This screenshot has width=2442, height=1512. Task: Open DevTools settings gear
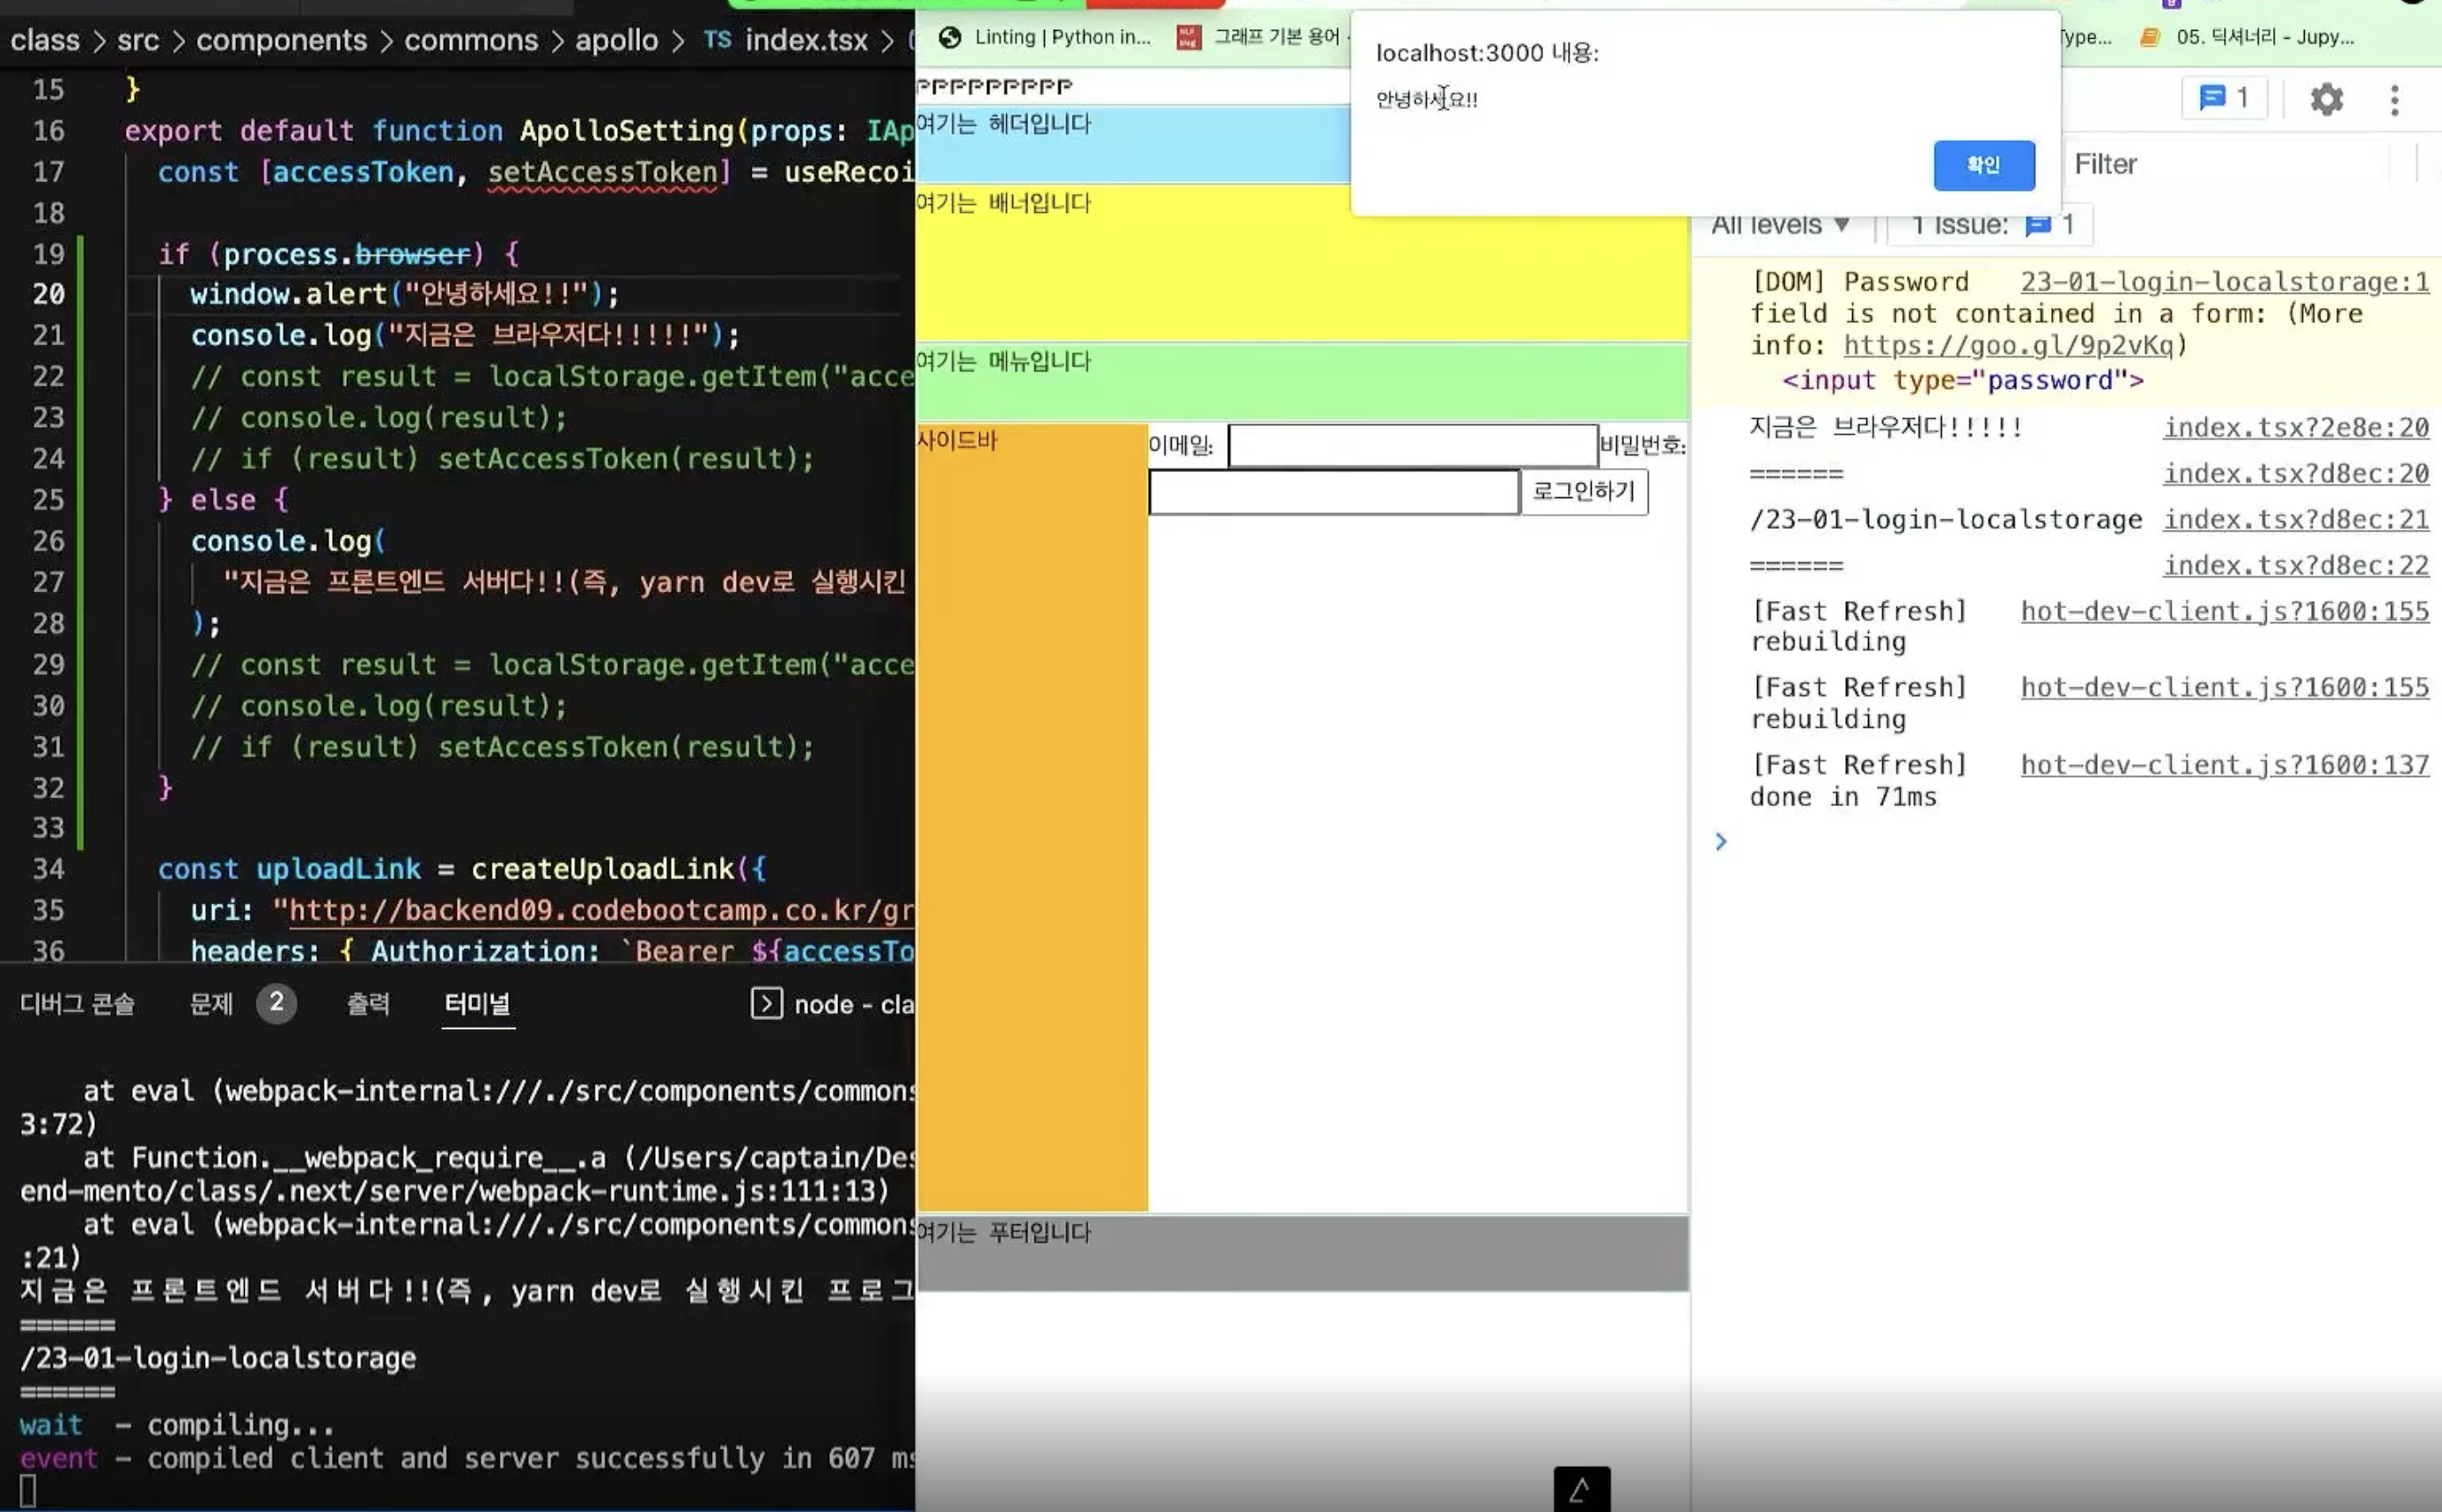[2326, 99]
